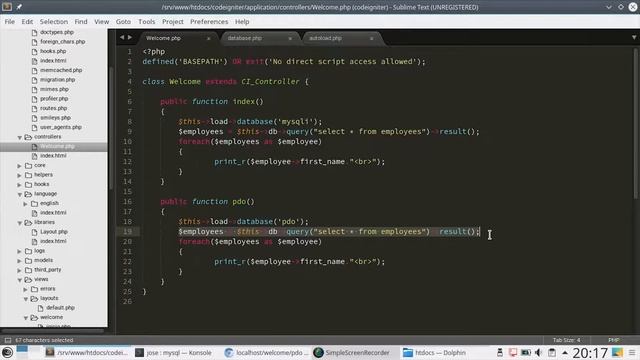Image resolution: width=640 pixels, height=360 pixels.
Task: Collapse the libraries folder
Action: point(20,223)
